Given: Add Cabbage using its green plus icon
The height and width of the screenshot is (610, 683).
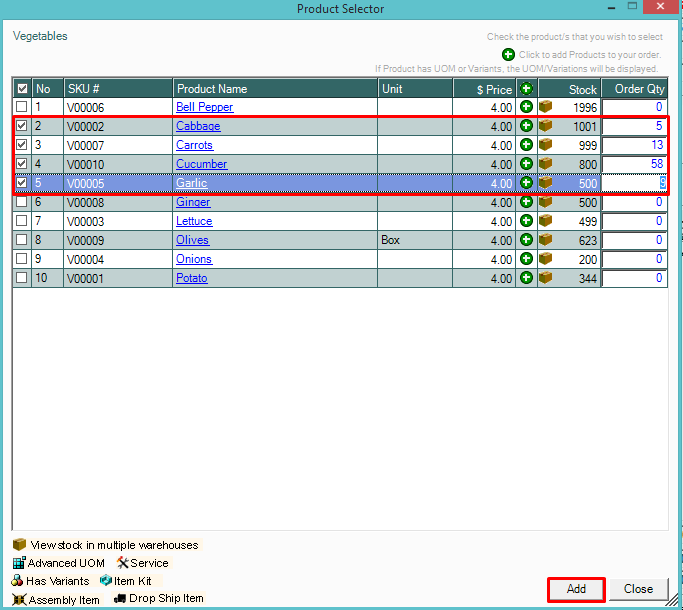Looking at the screenshot, I should (x=526, y=126).
